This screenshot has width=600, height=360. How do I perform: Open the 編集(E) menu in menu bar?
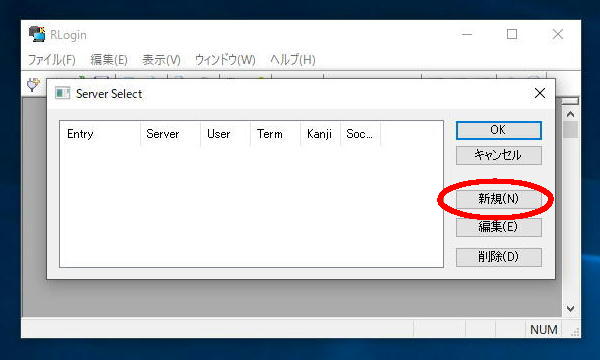109,60
